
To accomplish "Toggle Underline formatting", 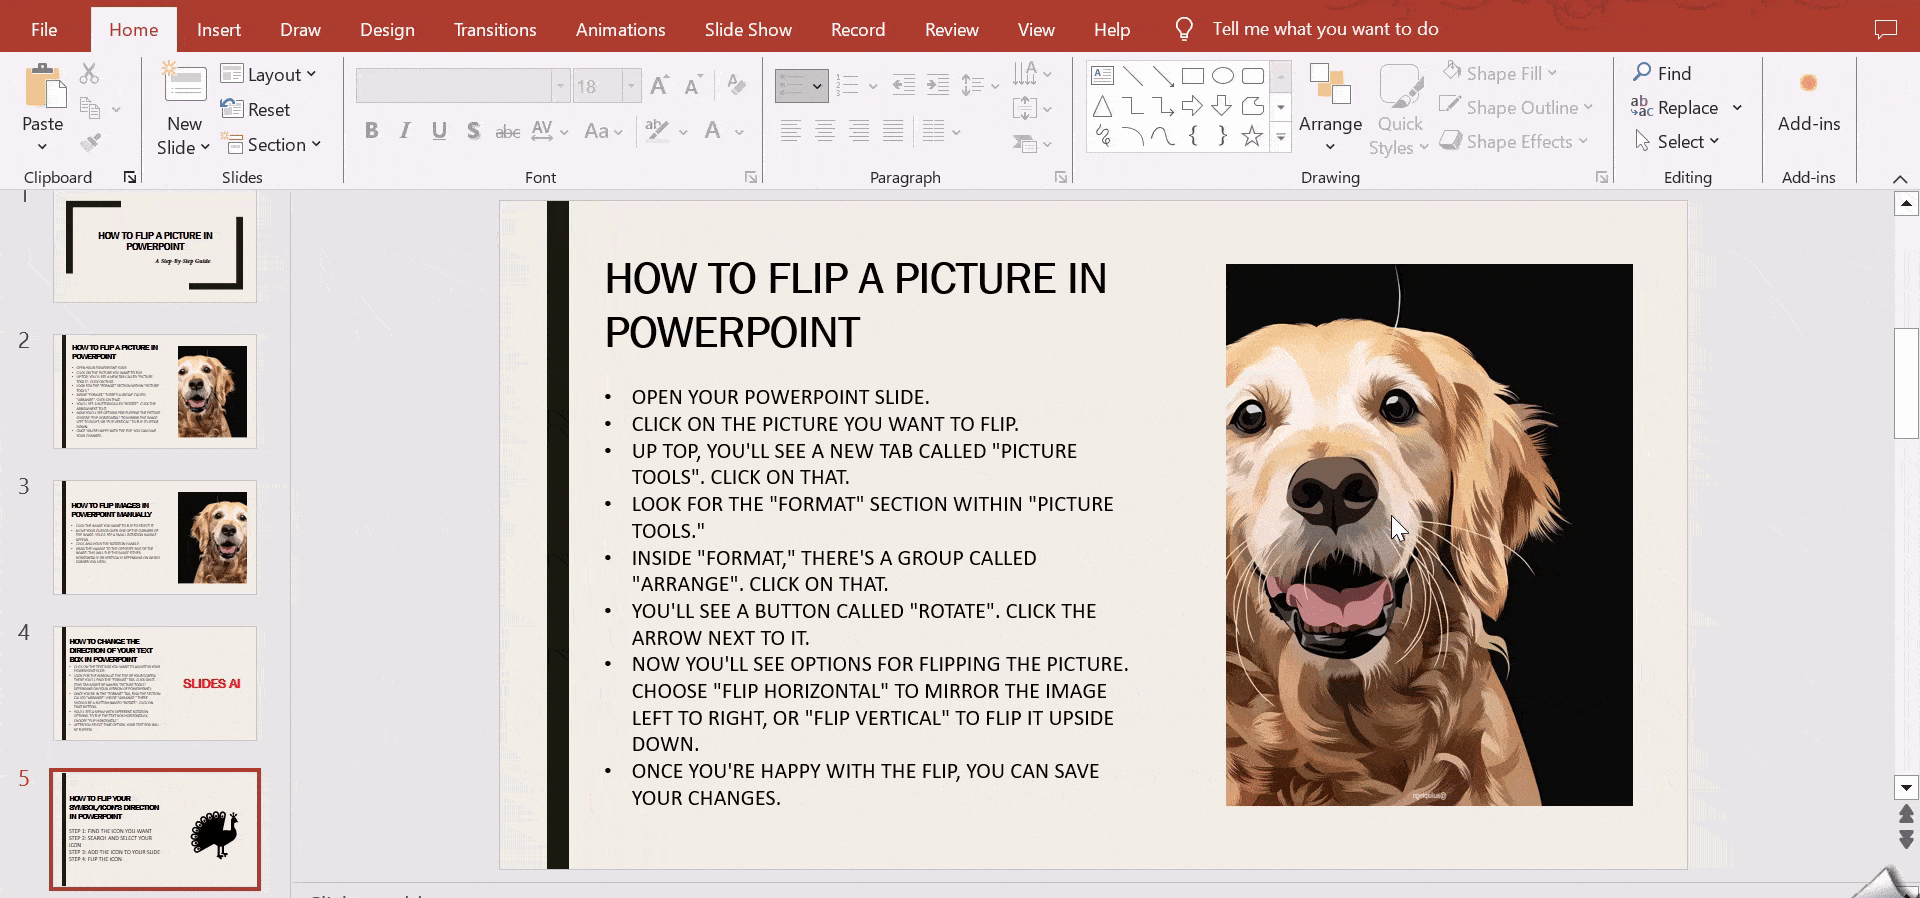I will pos(439,131).
